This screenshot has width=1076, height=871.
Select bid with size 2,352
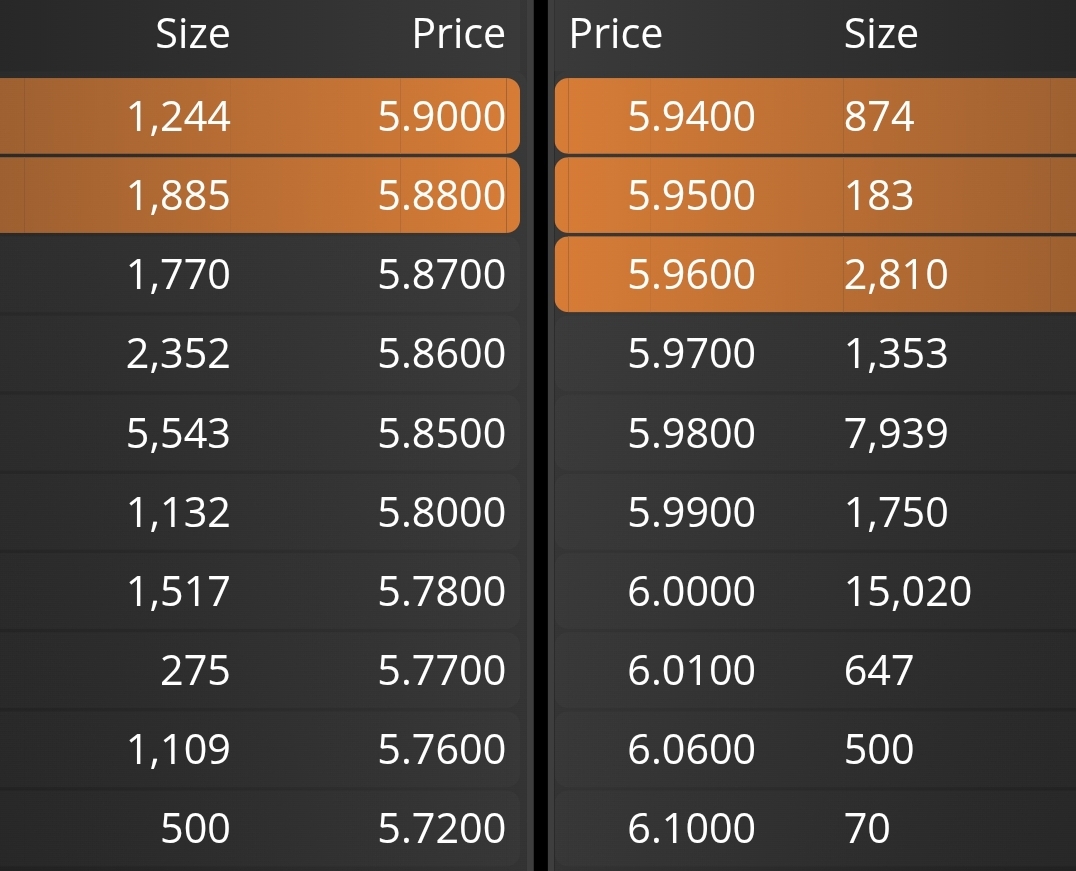coord(259,353)
